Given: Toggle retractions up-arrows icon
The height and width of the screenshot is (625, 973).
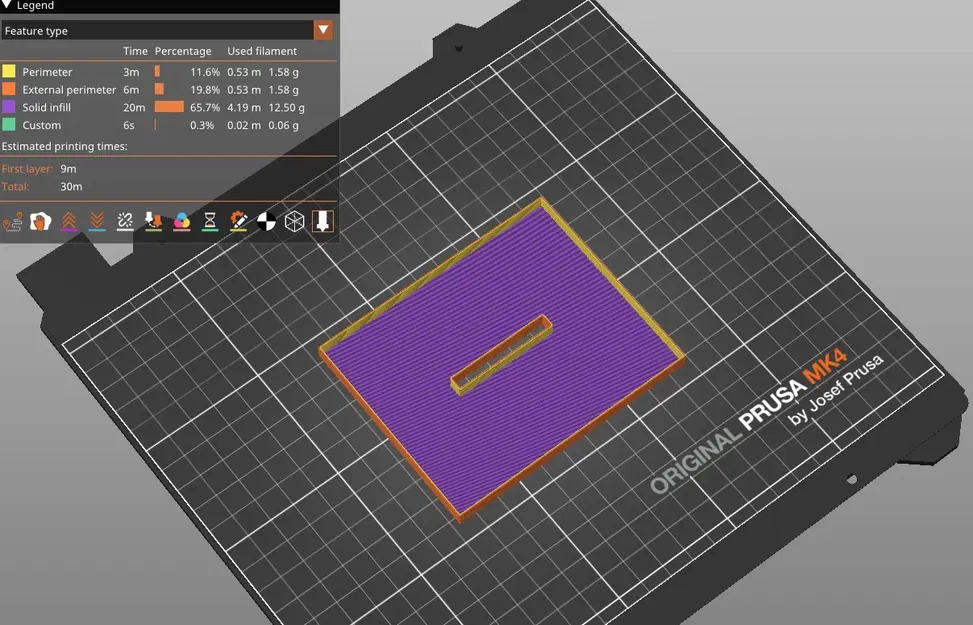Looking at the screenshot, I should (69, 222).
